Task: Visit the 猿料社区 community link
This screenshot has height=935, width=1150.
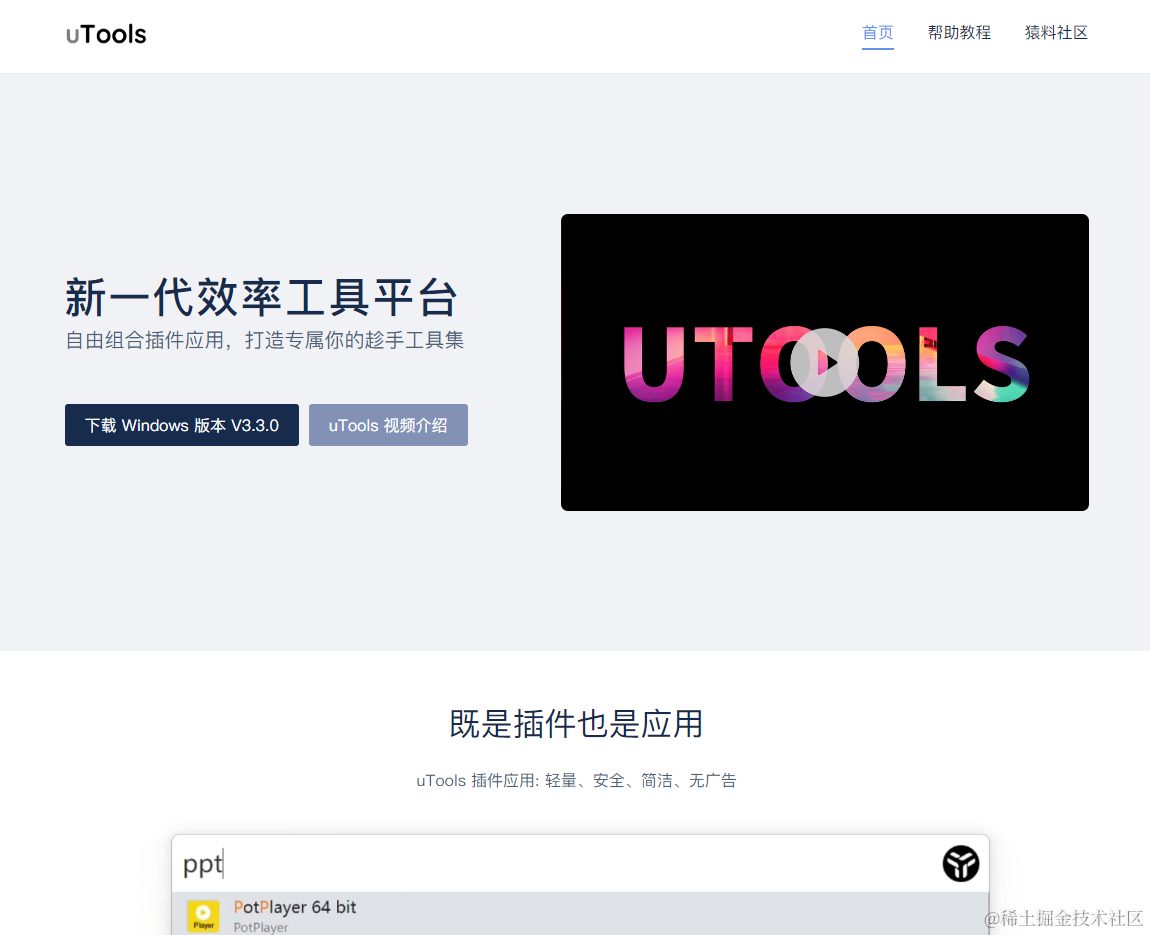Action: click(1056, 33)
